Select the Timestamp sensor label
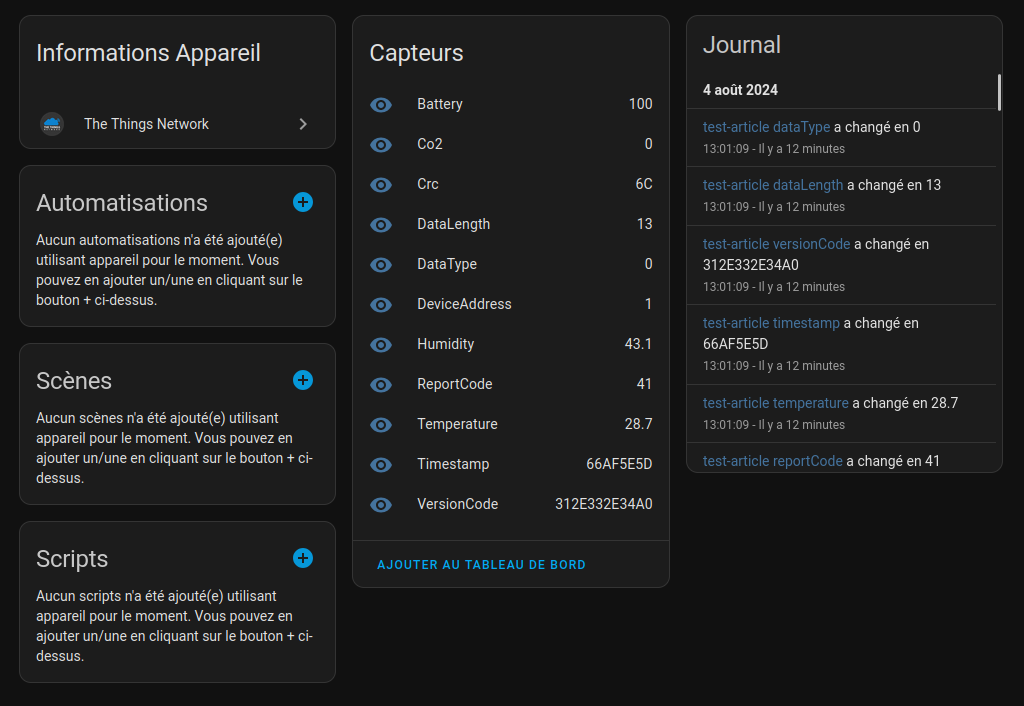This screenshot has height=706, width=1024. 453,464
